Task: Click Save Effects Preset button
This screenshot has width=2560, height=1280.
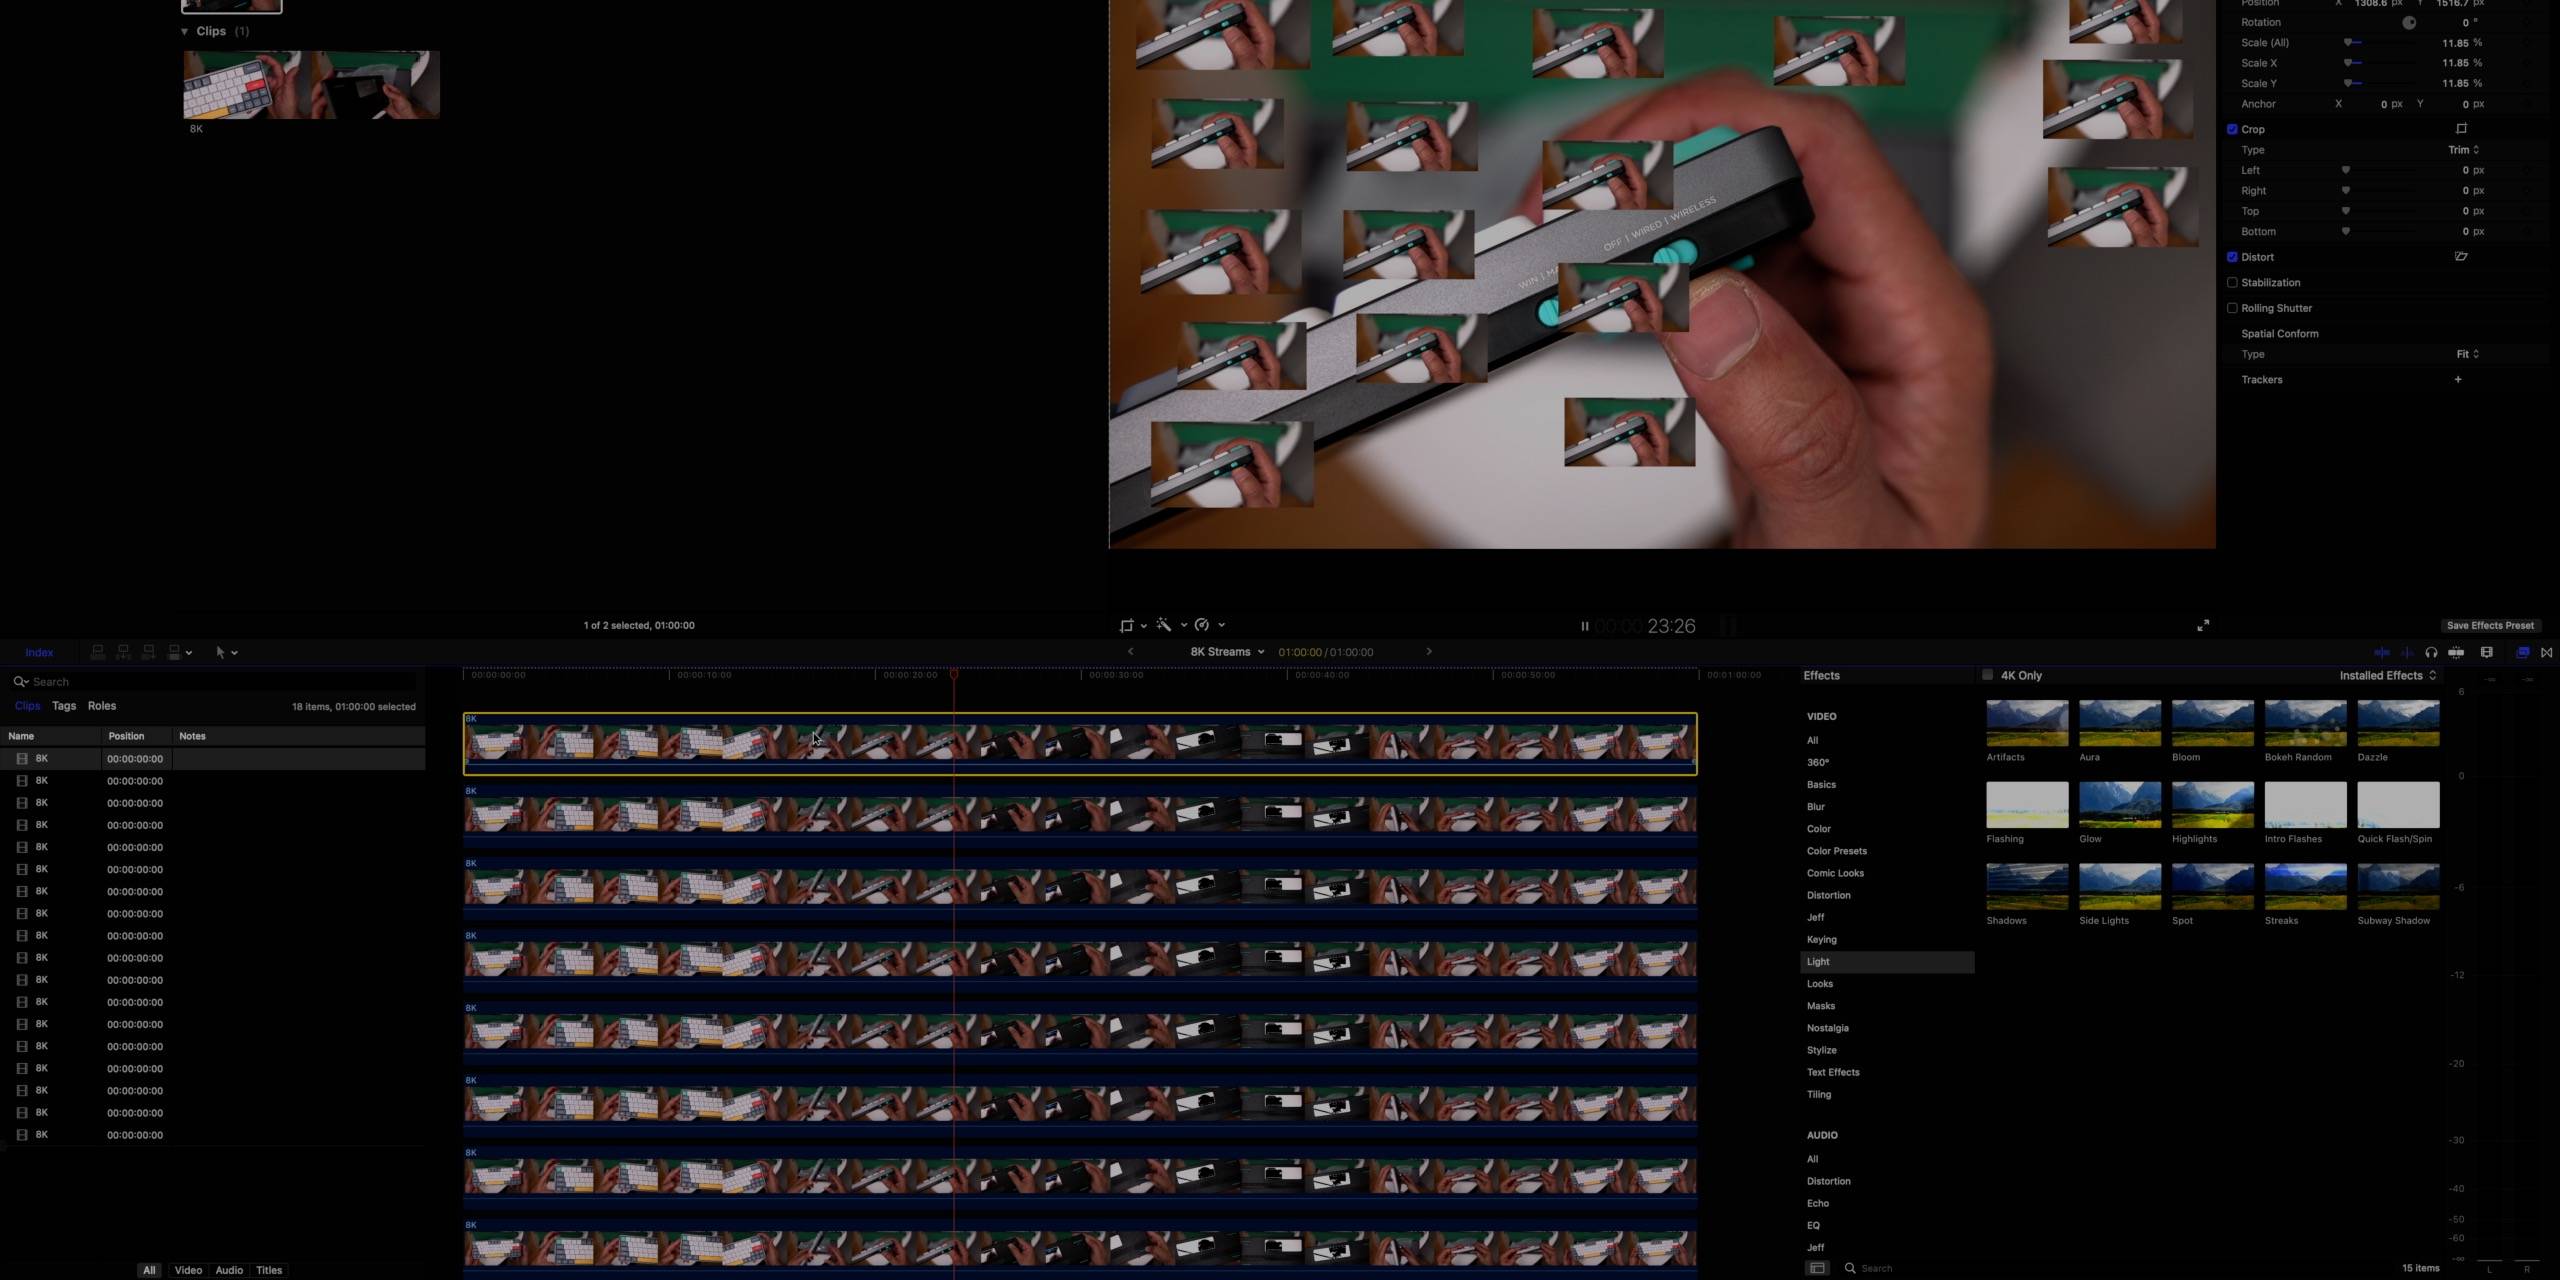Action: (2490, 625)
